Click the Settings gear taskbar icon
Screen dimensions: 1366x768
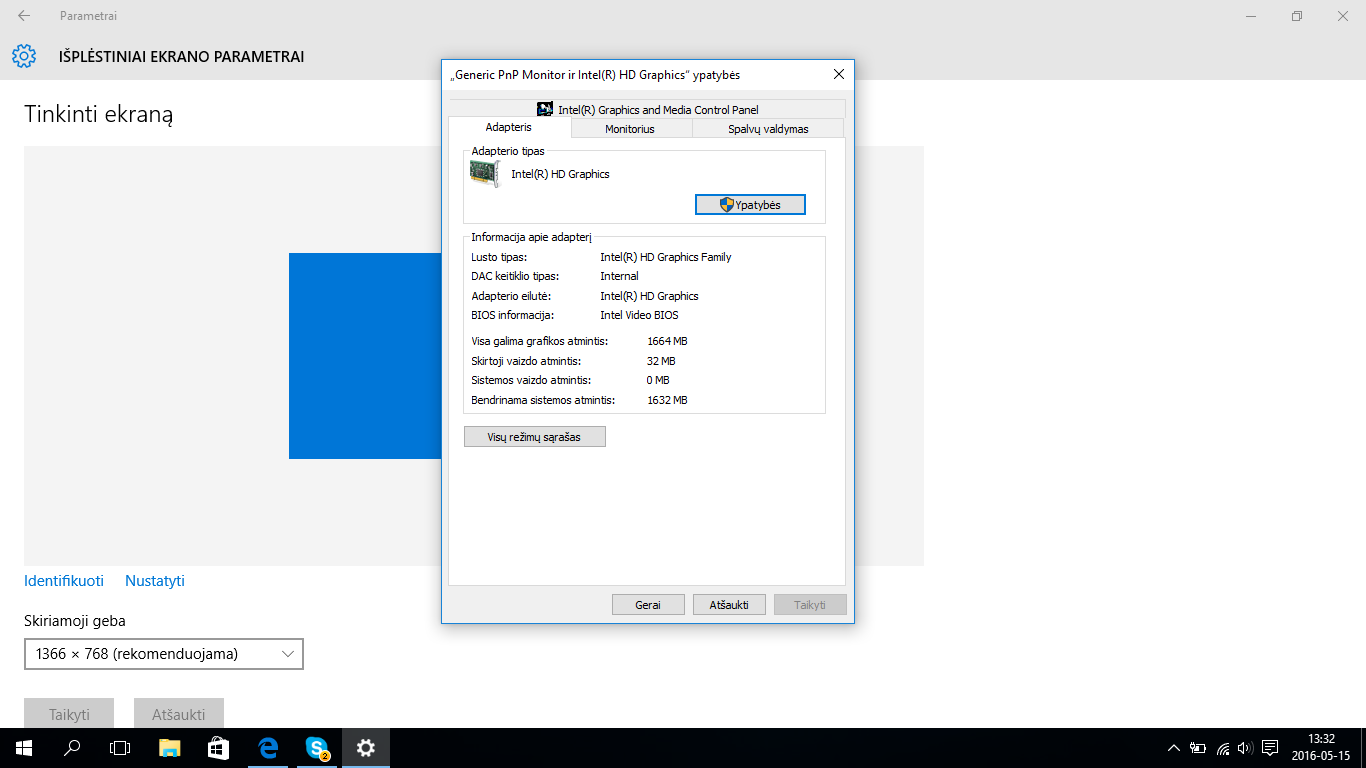pyautogui.click(x=366, y=747)
